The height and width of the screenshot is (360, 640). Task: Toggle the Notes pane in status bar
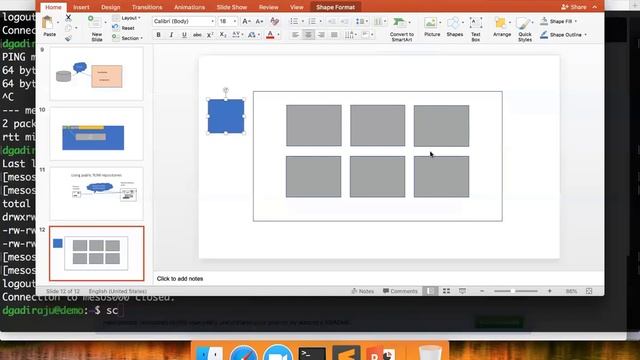pyautogui.click(x=362, y=291)
